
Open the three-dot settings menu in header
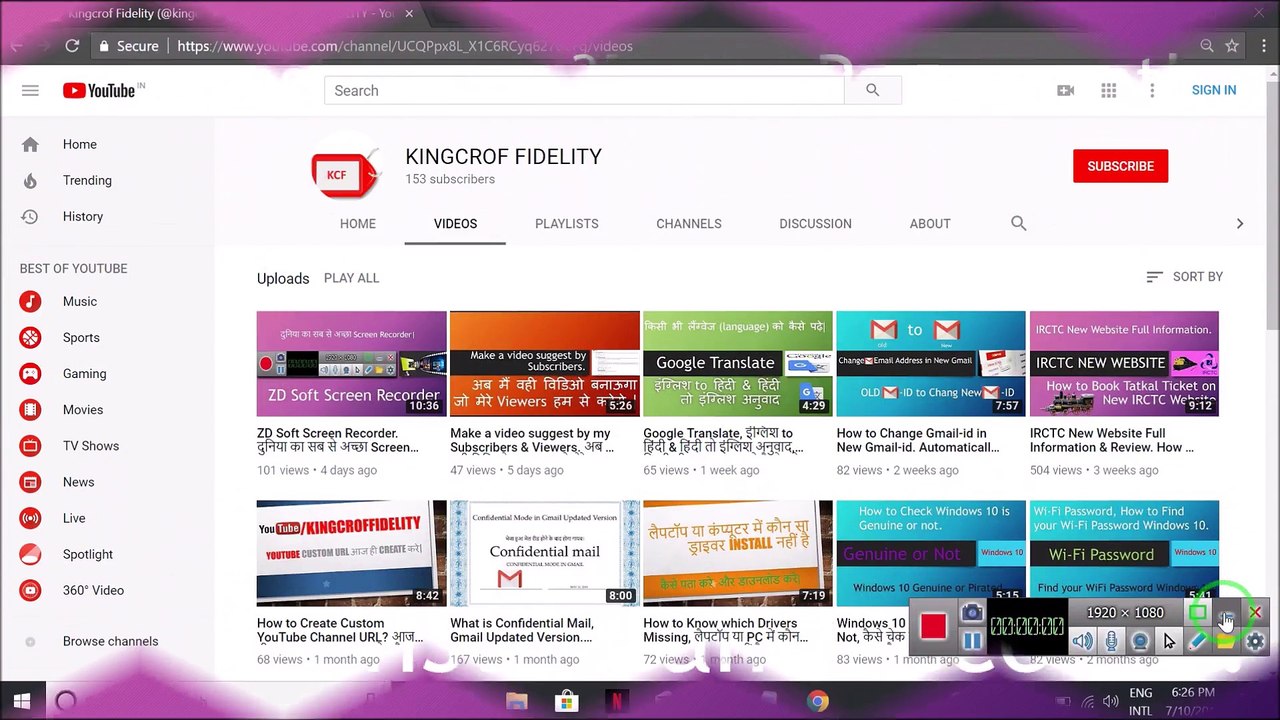1152,90
